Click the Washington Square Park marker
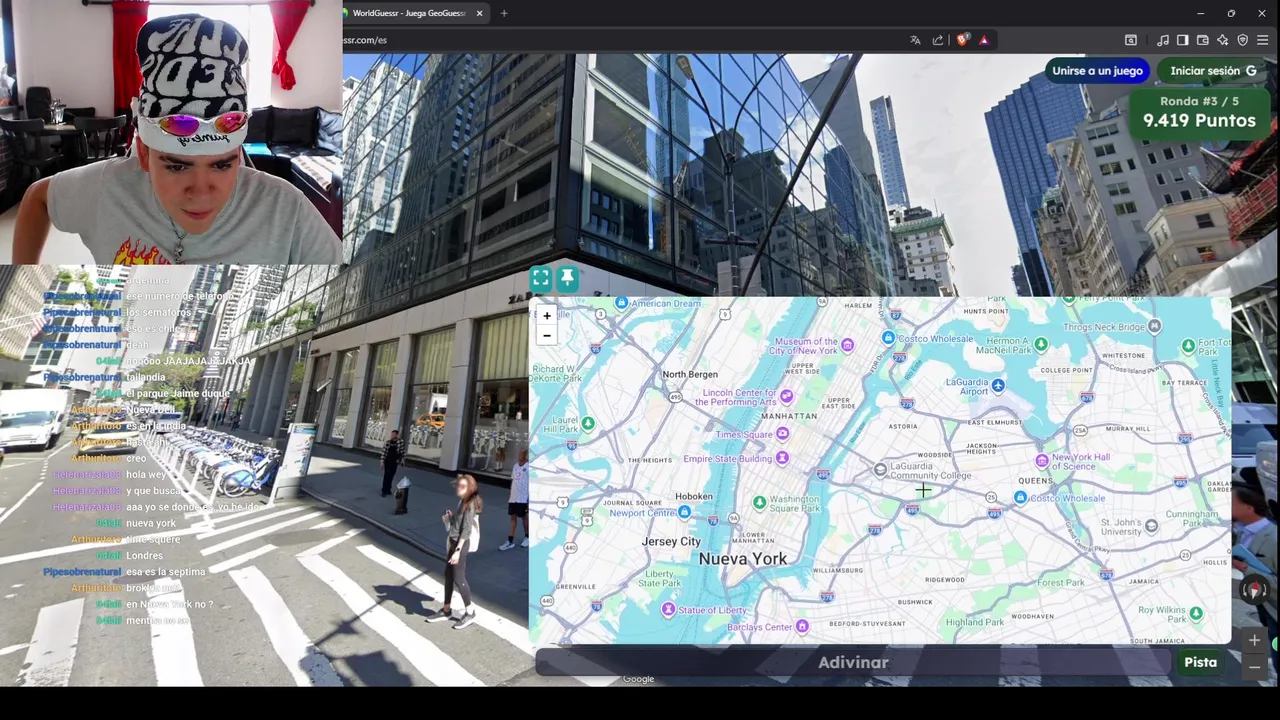Screen dimensions: 1280x720 coord(760,502)
